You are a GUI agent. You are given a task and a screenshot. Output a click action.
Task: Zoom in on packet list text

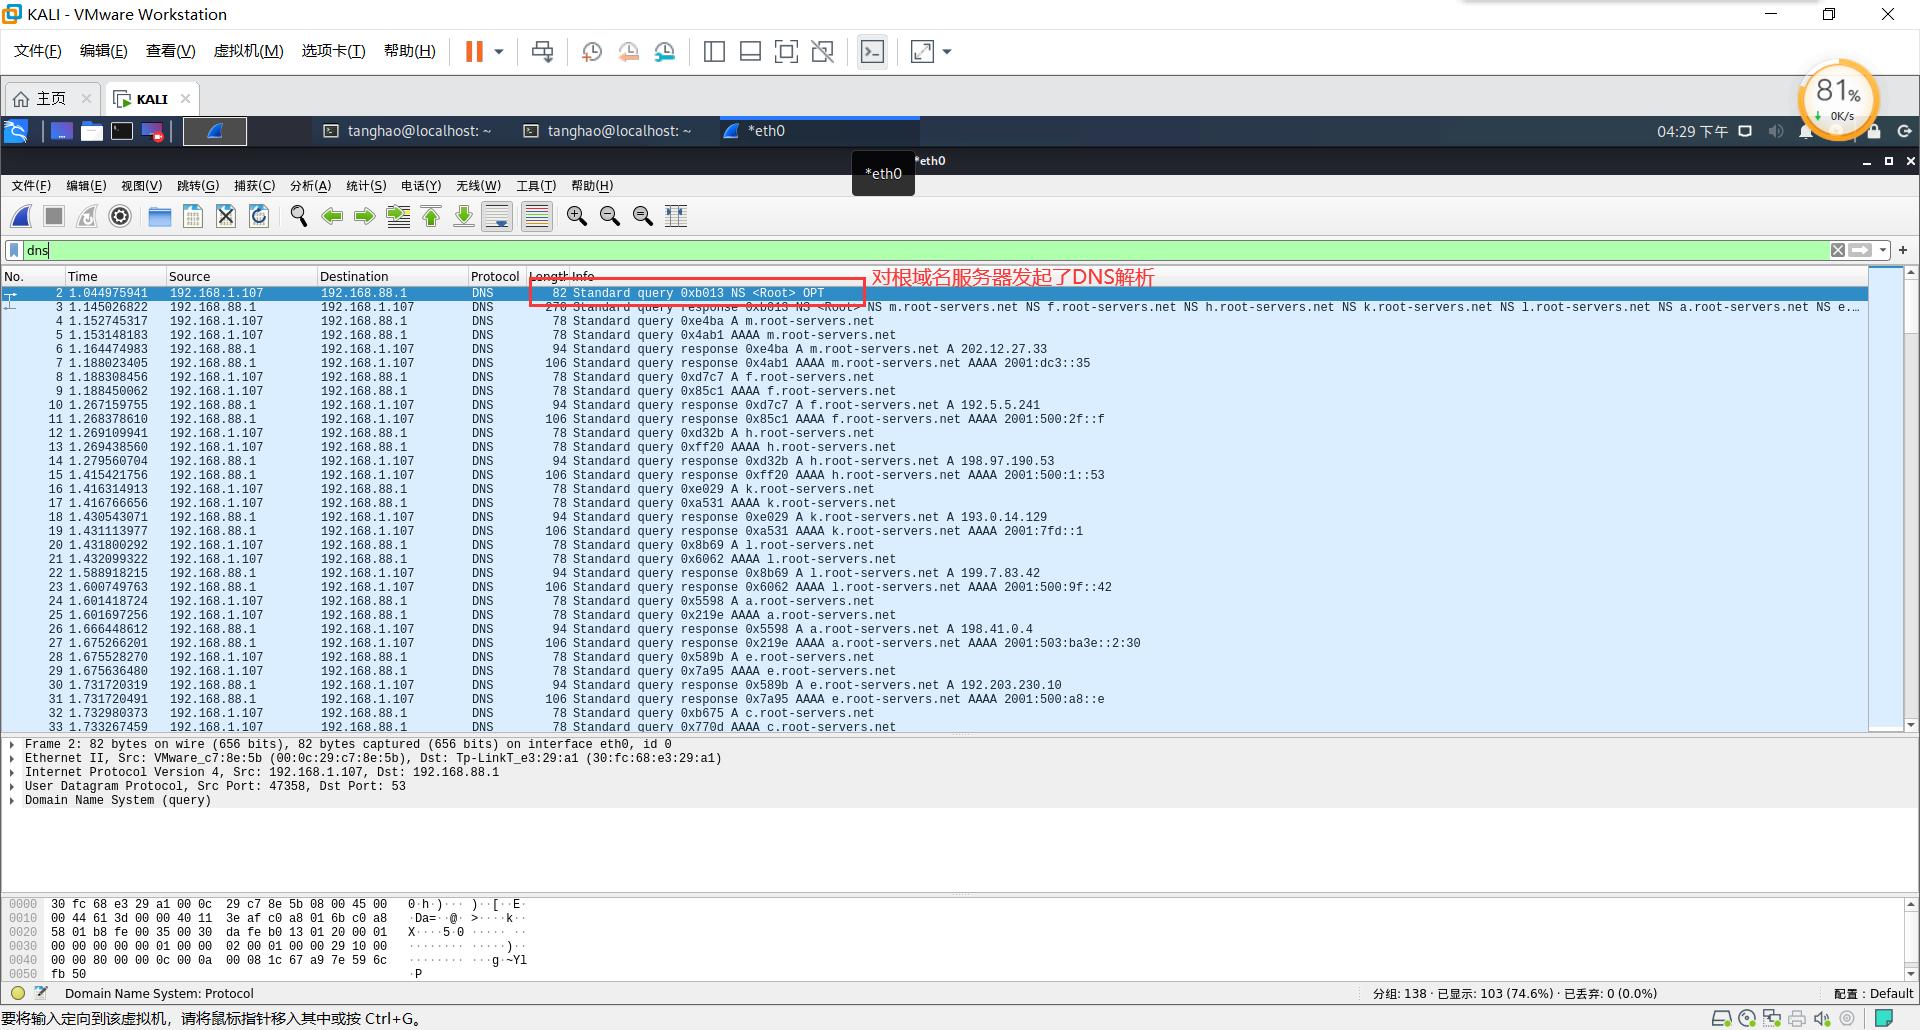pos(577,216)
